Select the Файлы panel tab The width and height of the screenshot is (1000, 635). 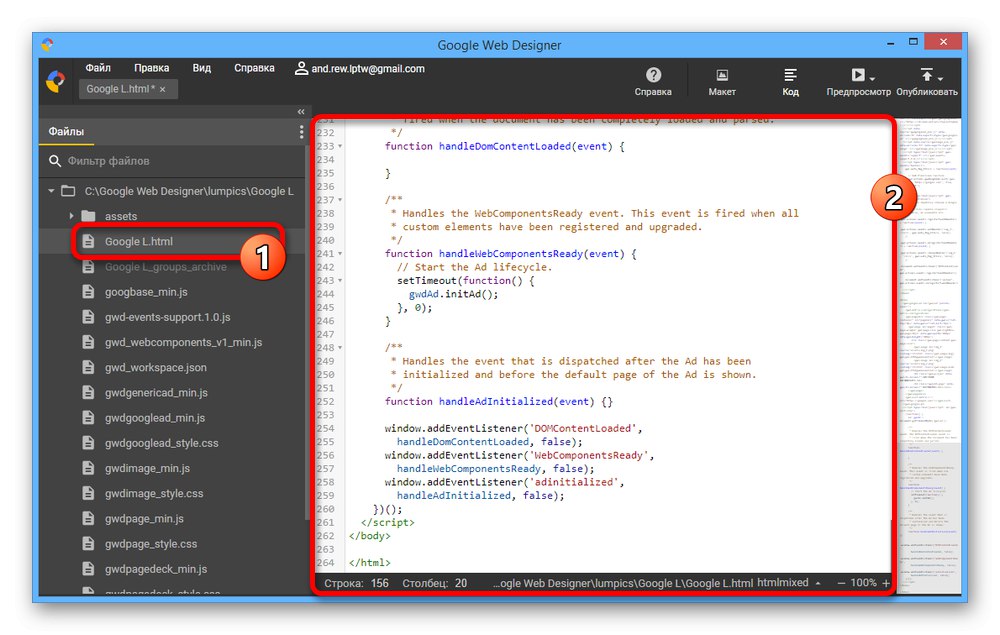coord(66,131)
